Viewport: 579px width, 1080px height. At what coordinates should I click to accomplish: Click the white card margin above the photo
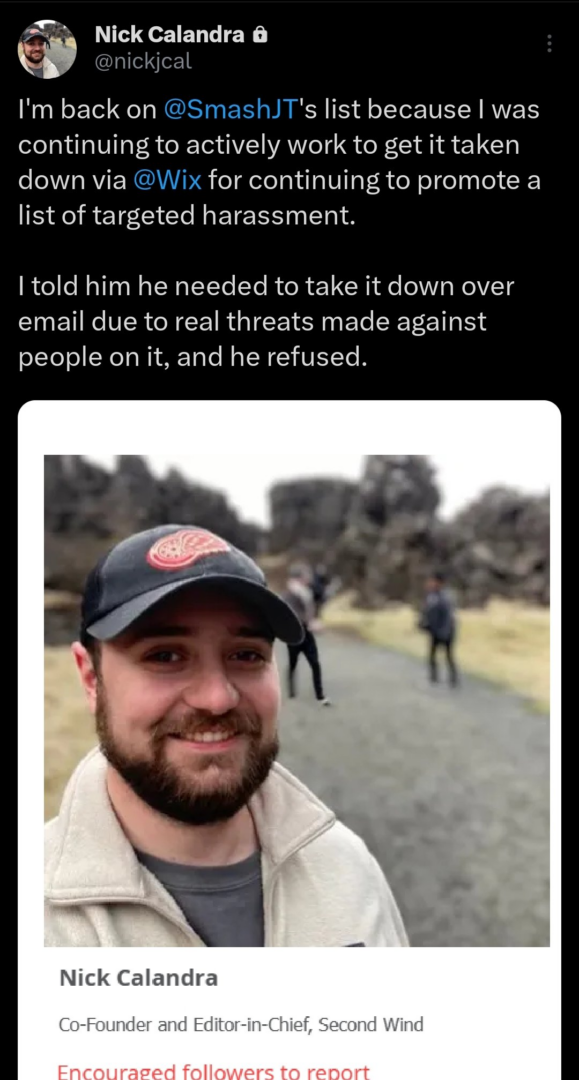pyautogui.click(x=289, y=427)
